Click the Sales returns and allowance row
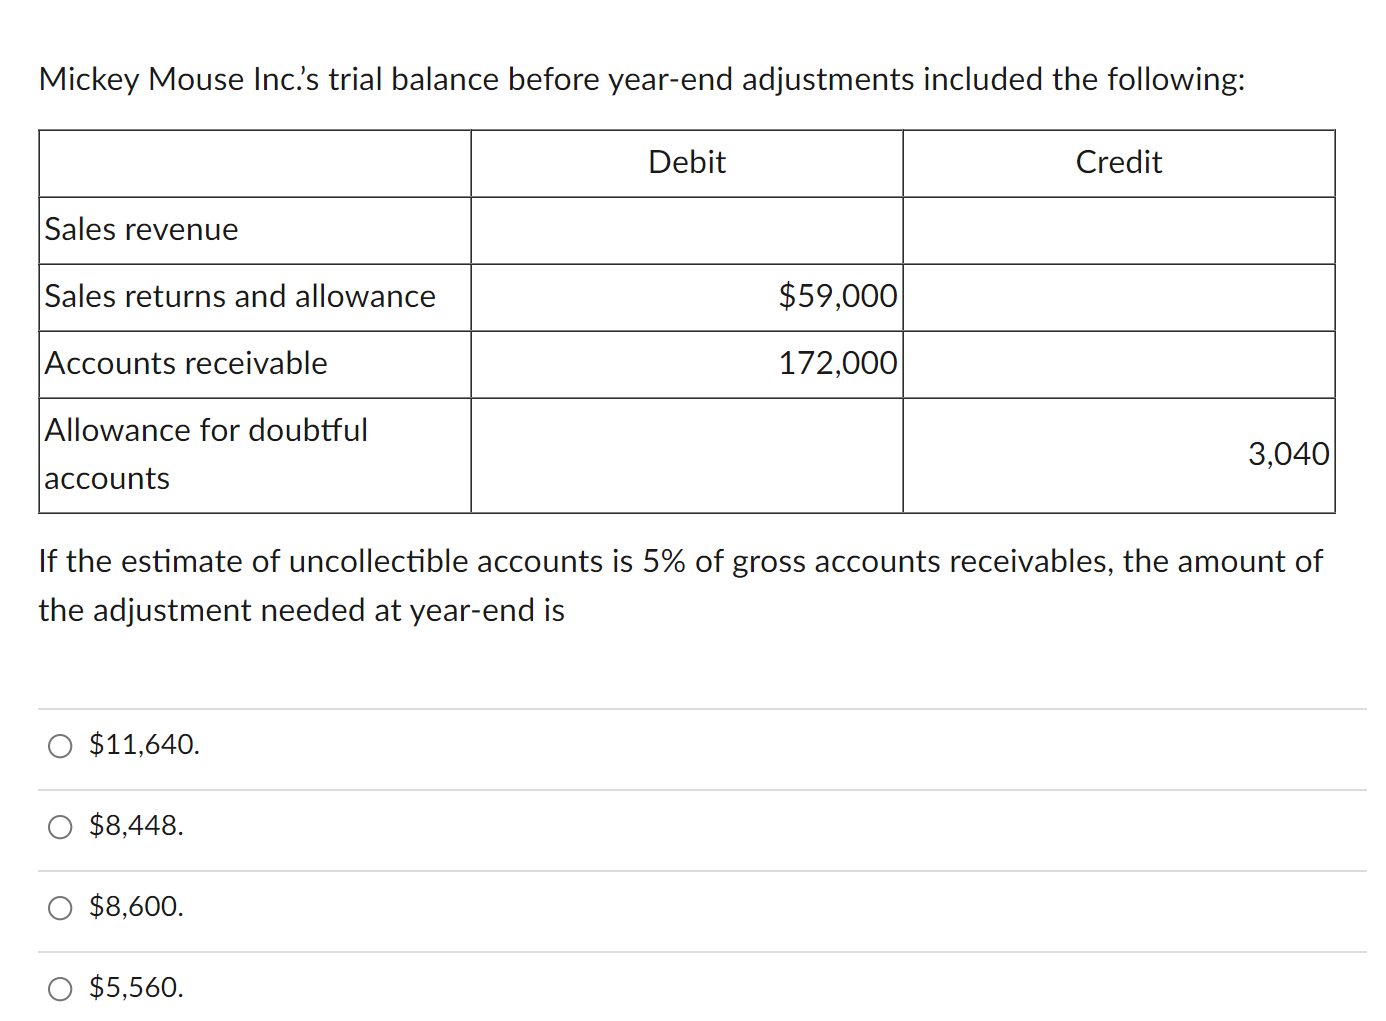The height and width of the screenshot is (1021, 1386). [239, 296]
